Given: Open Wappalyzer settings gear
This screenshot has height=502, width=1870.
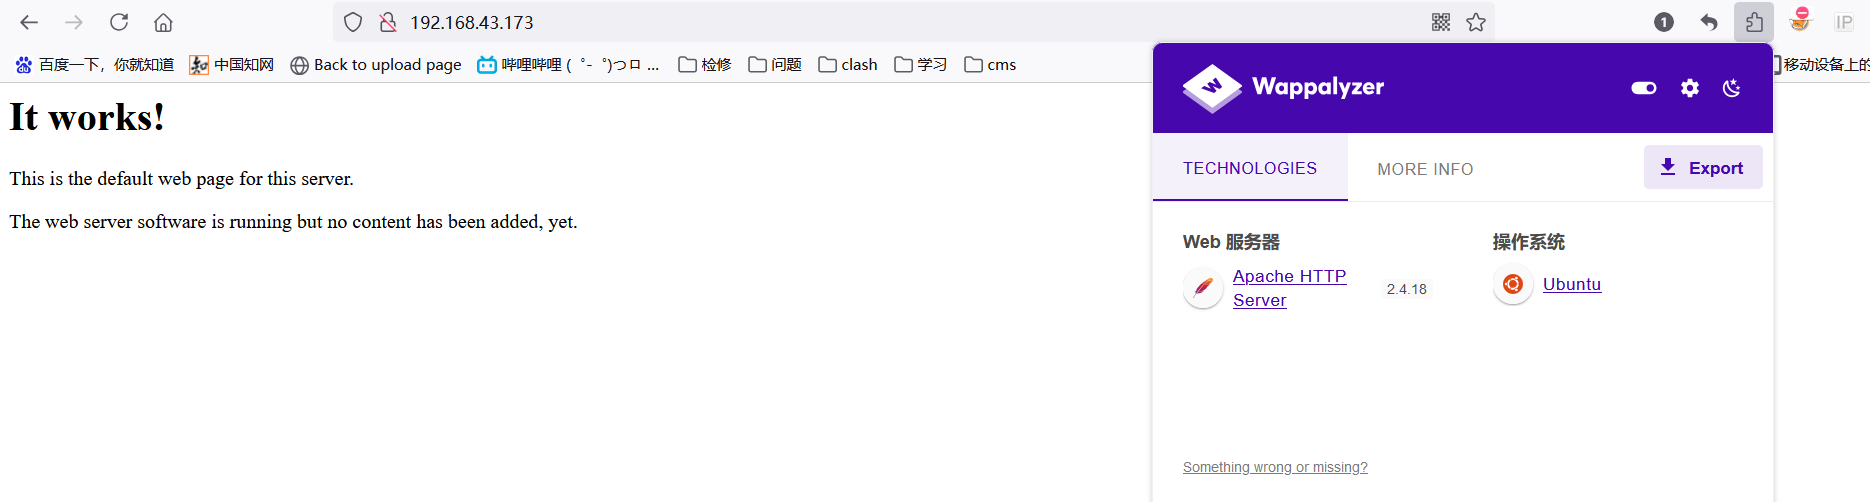Looking at the screenshot, I should point(1690,88).
